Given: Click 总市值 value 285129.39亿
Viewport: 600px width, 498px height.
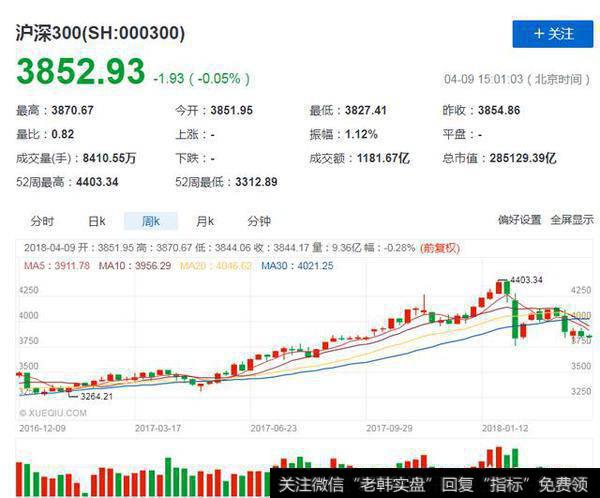Looking at the screenshot, I should pos(523,158).
